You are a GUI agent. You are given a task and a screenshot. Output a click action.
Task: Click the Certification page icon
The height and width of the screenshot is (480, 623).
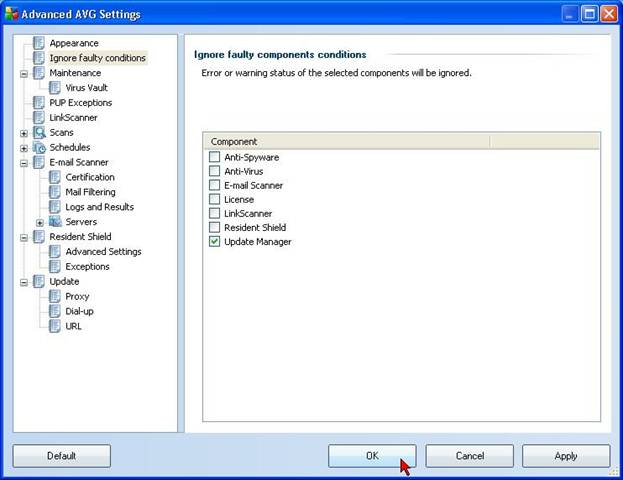(x=55, y=177)
